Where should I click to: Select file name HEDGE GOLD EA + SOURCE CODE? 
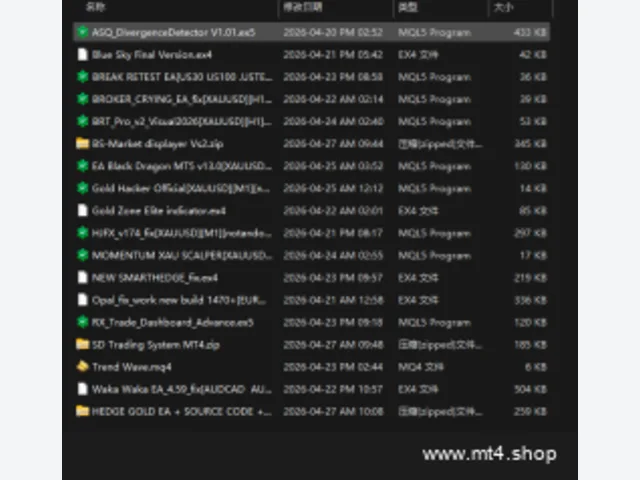pyautogui.click(x=182, y=411)
